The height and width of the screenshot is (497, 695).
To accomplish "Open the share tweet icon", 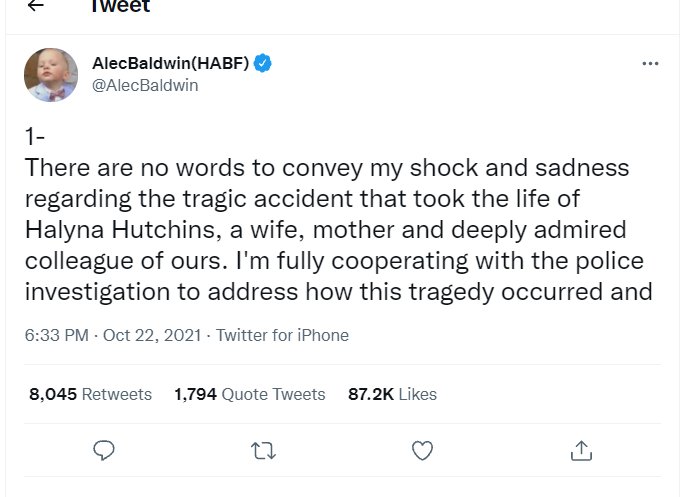I will click(x=580, y=451).
